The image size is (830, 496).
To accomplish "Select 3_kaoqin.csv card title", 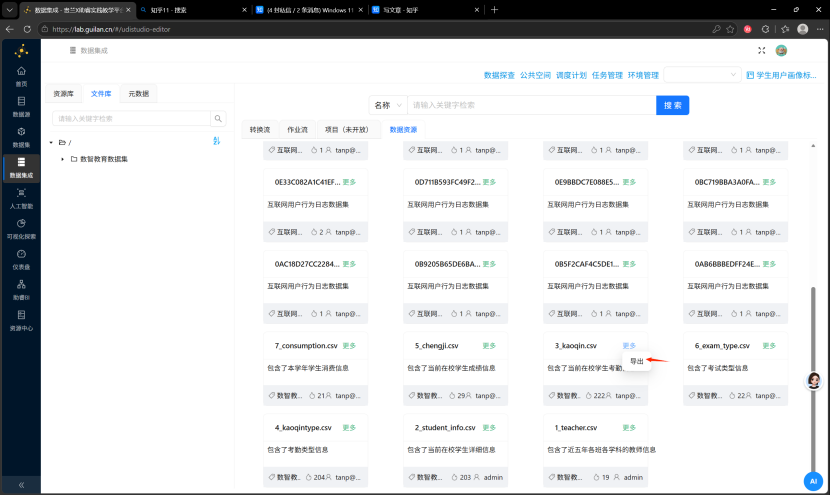I will point(575,346).
